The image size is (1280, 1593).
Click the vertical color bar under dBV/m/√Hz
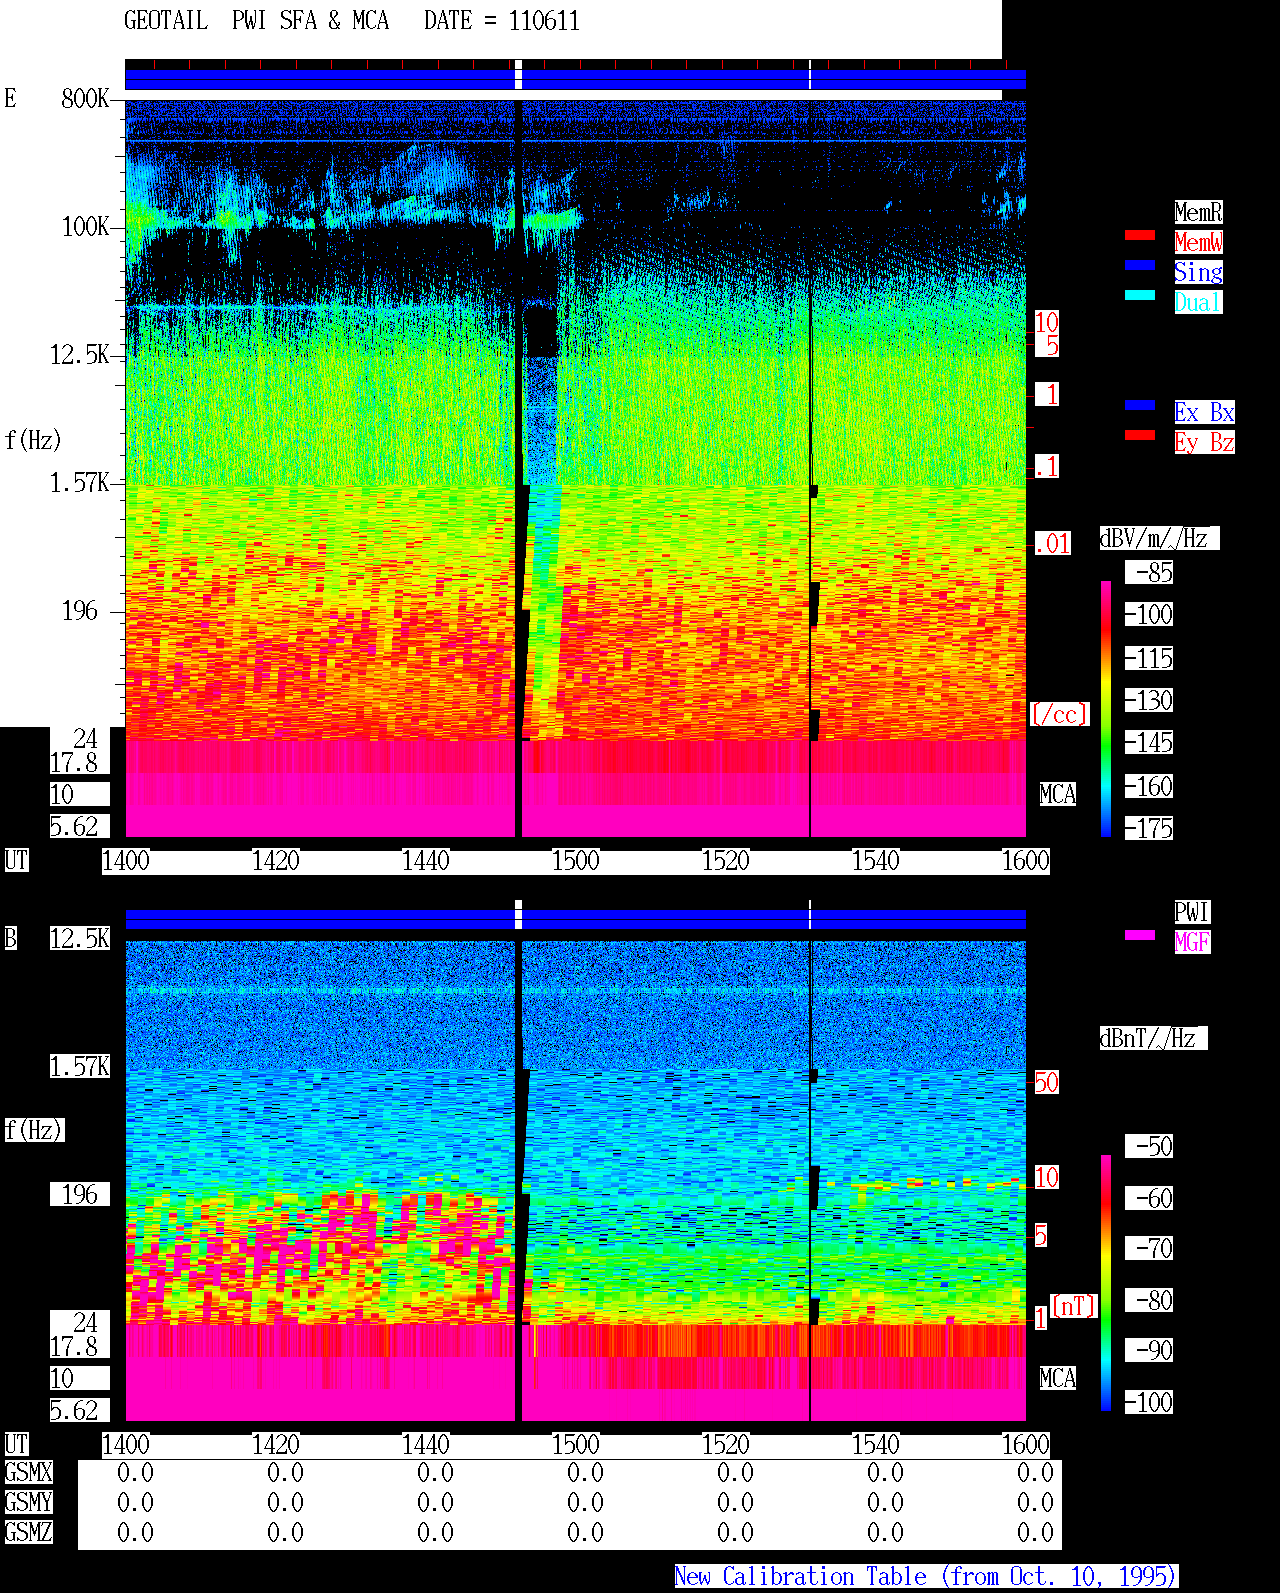[1106, 708]
